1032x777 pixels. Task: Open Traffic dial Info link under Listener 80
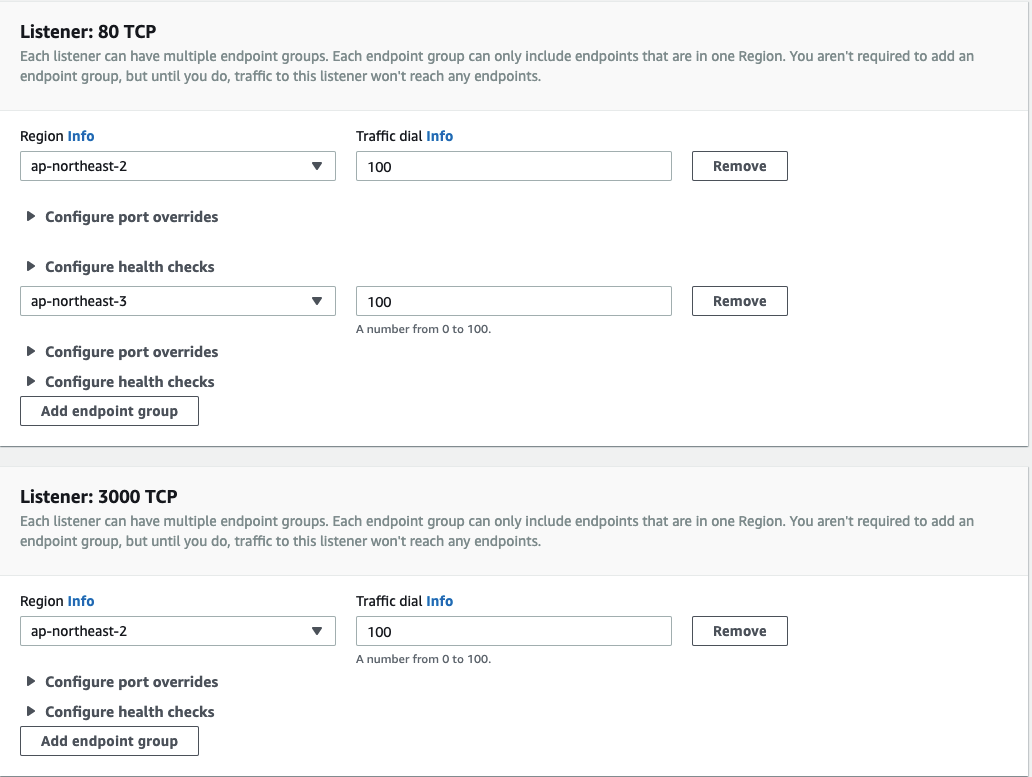pyautogui.click(x=440, y=136)
